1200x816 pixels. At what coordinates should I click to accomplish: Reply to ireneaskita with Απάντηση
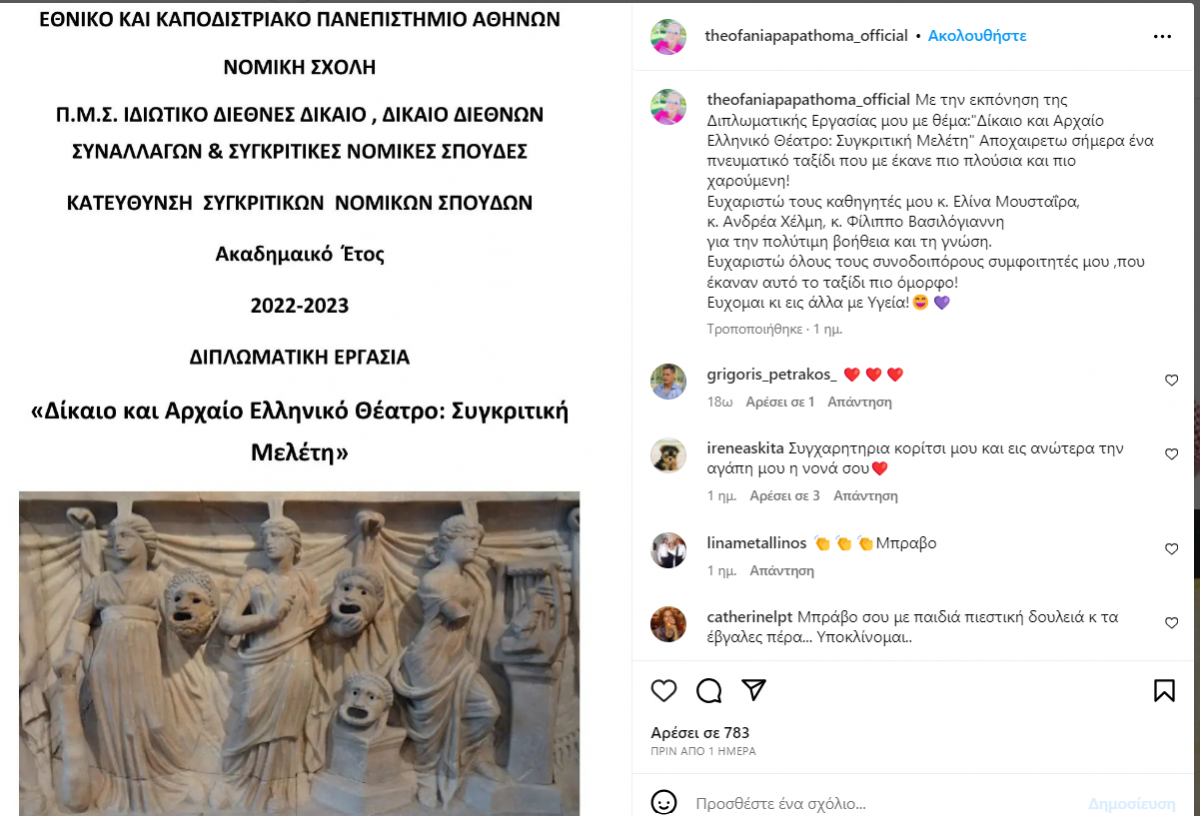point(865,496)
